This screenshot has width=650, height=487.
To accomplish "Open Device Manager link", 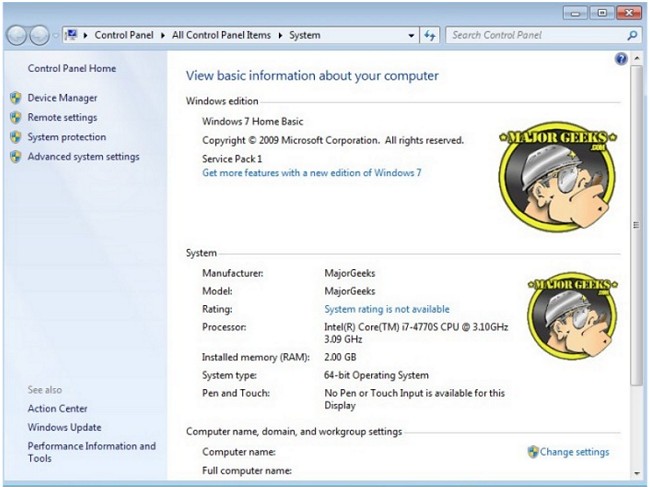I will click(x=62, y=98).
